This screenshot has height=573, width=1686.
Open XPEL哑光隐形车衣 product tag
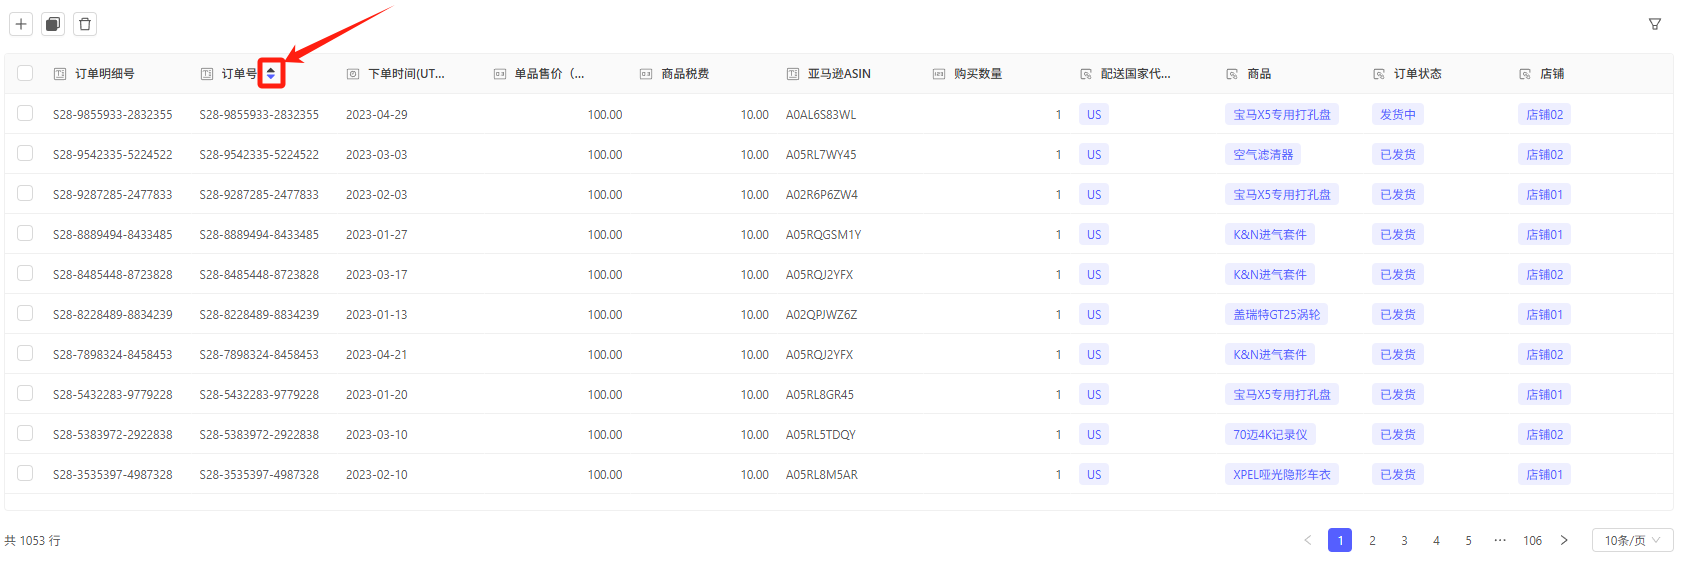point(1282,474)
